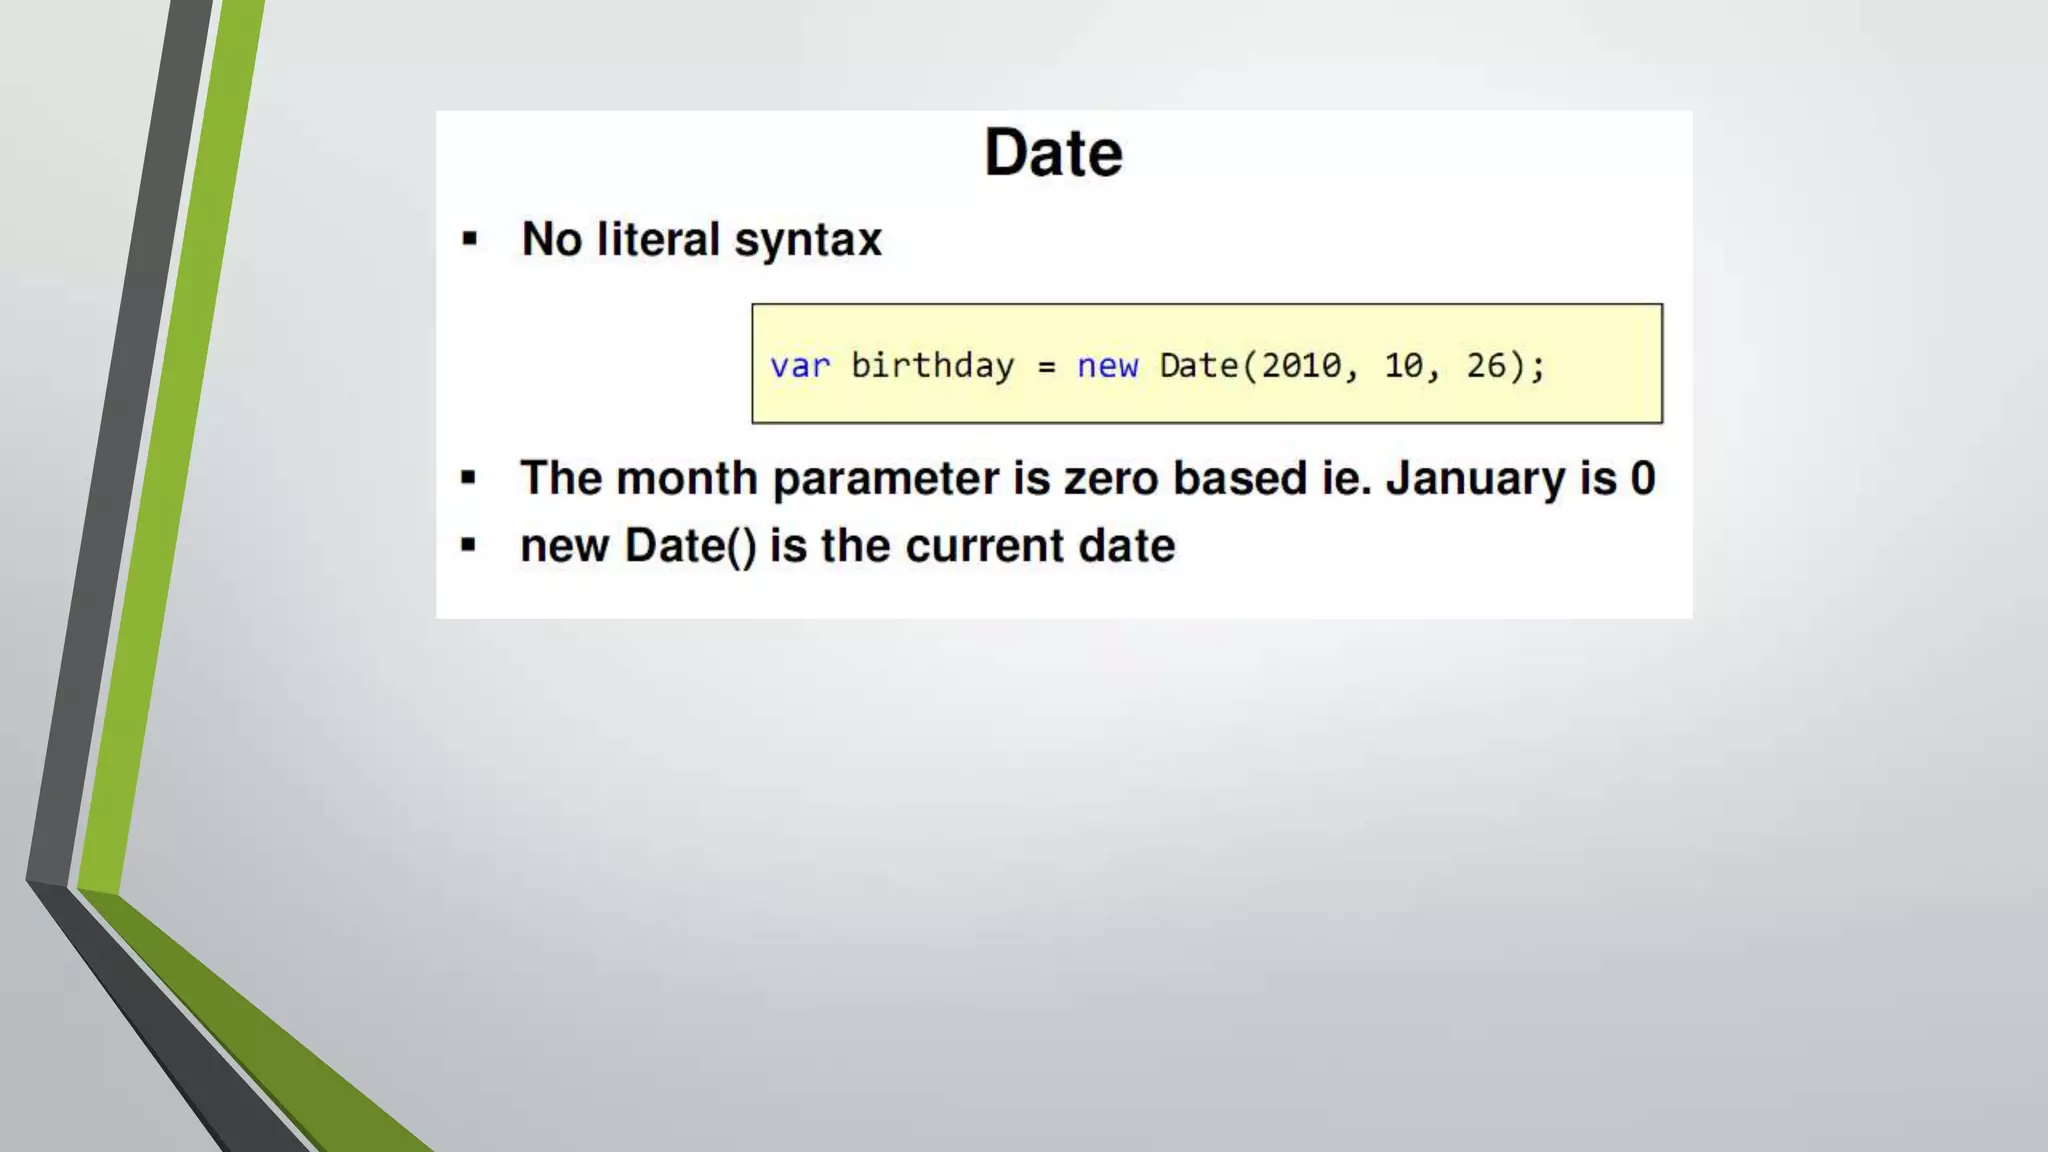Click the "Date" slide title
Viewport: 2048px width, 1152px height.
[x=1053, y=153]
